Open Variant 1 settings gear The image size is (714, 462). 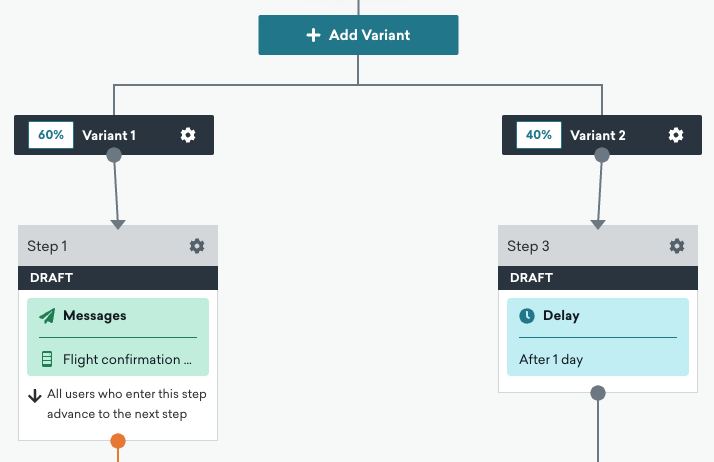[x=188, y=135]
